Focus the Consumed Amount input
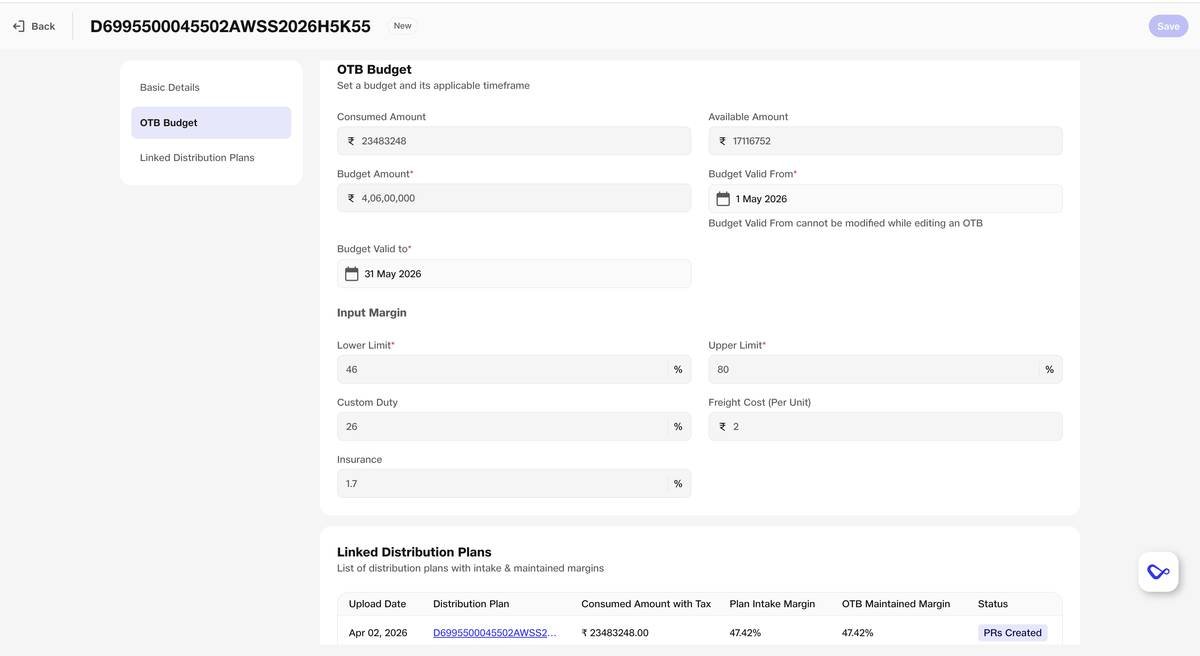Viewport: 1200px width, 656px height. click(514, 141)
